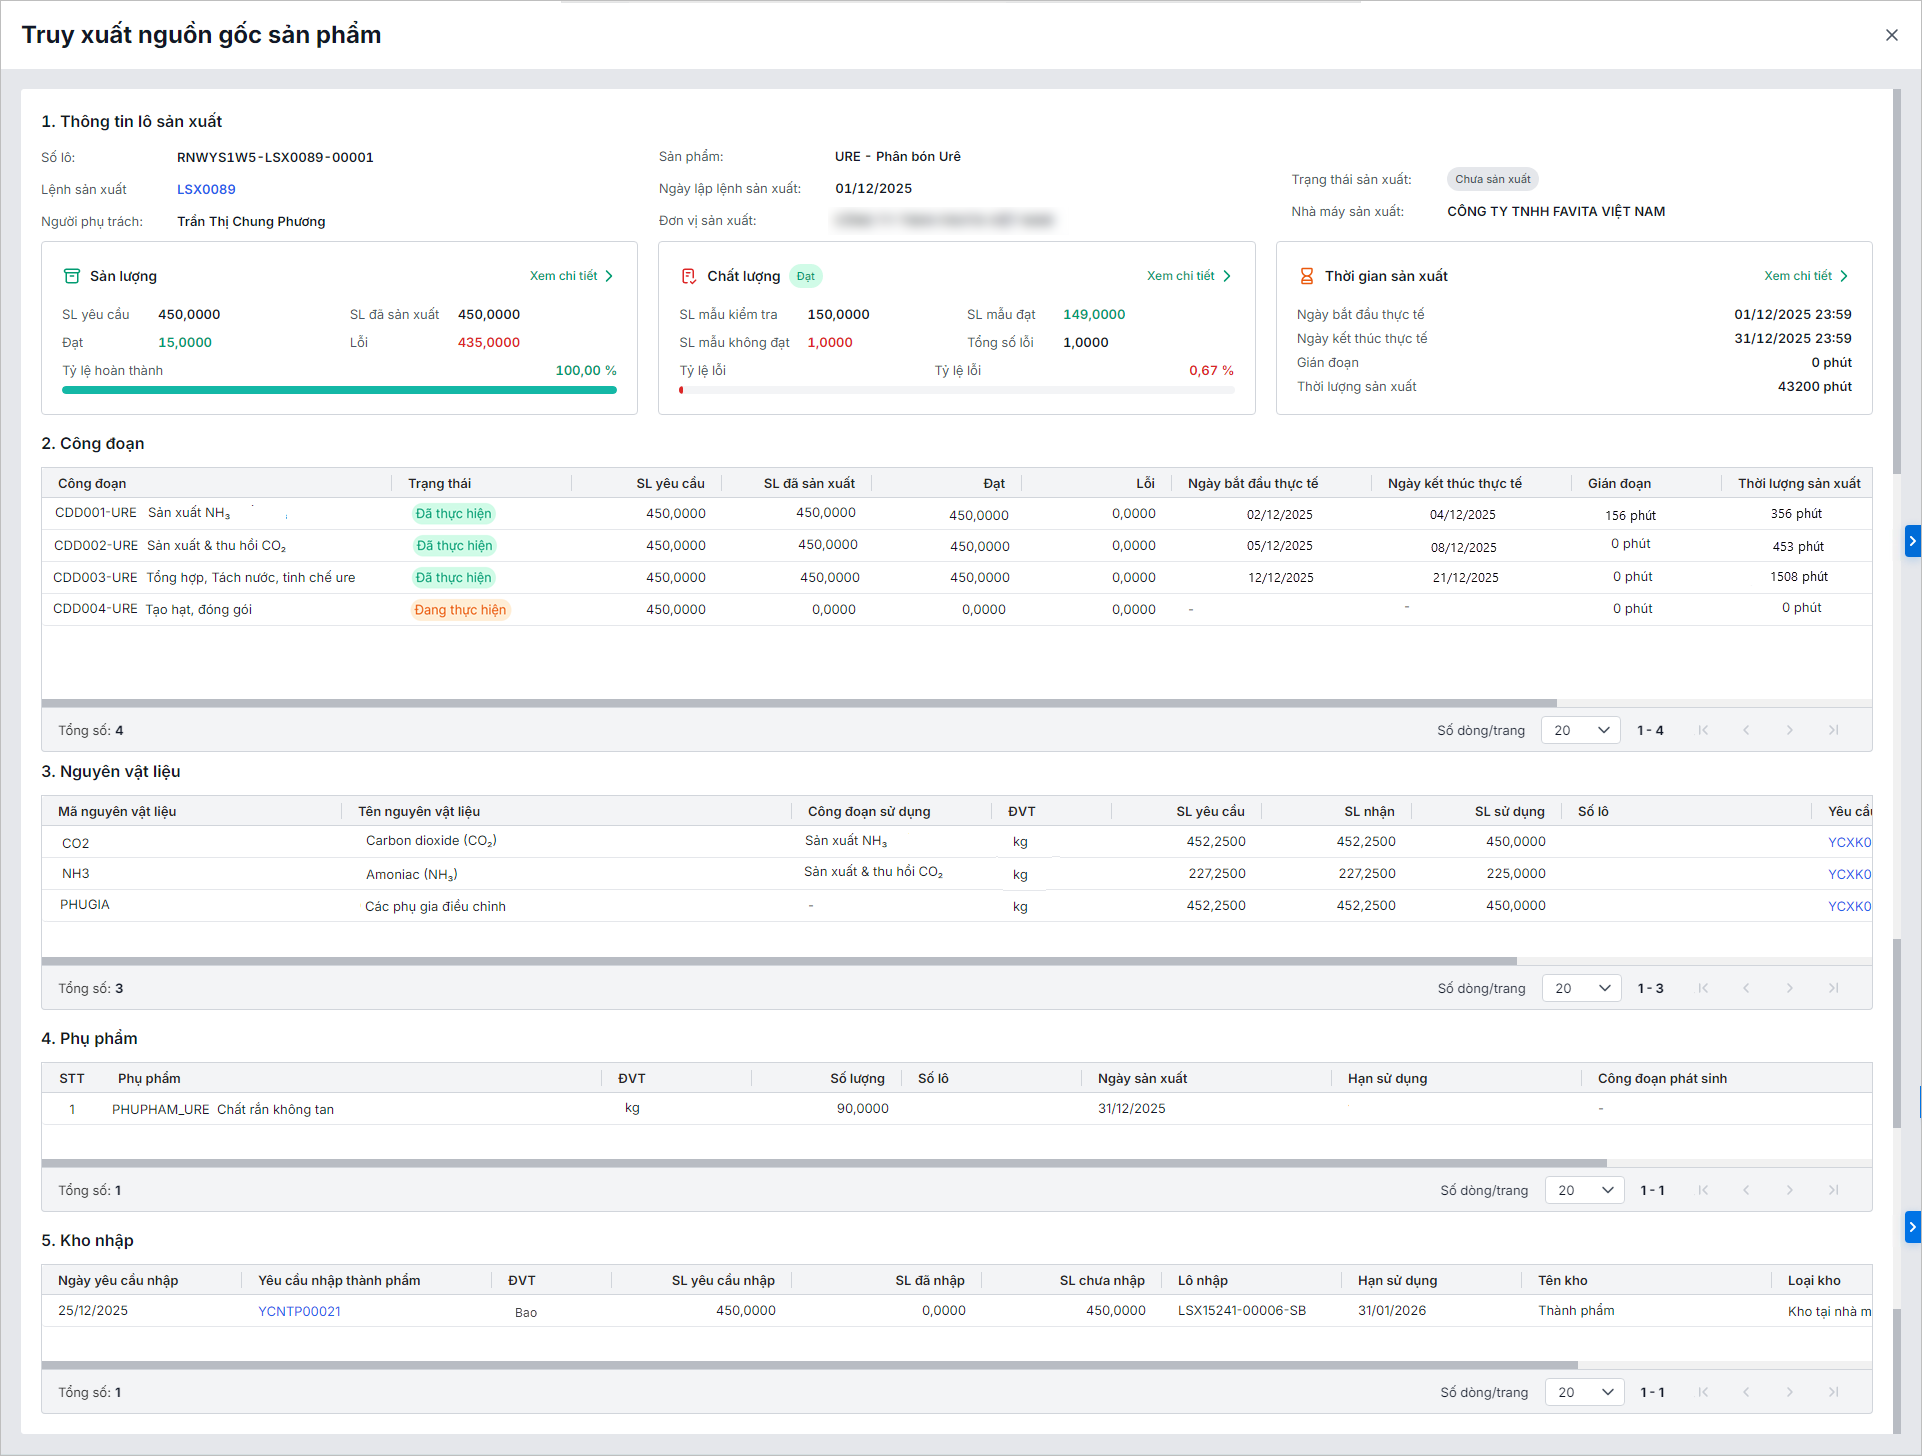This screenshot has width=1922, height=1456.
Task: Open production order link LSX0089
Action: [x=206, y=189]
